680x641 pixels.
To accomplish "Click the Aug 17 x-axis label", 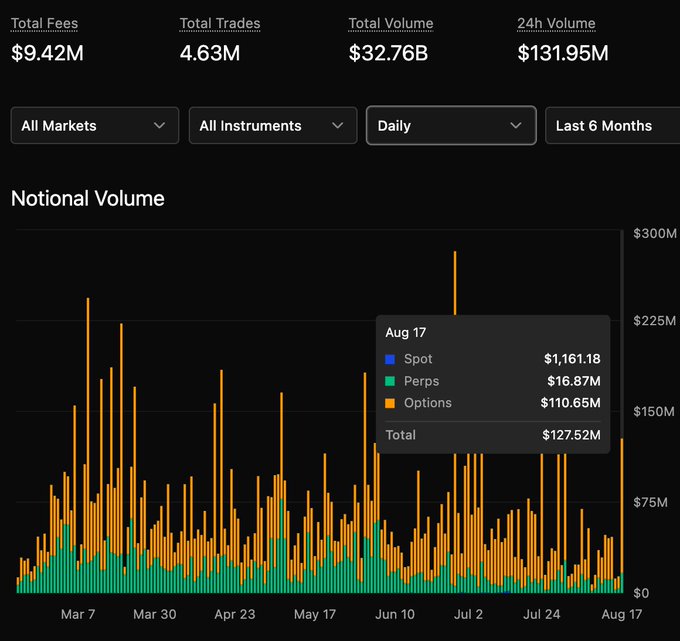I will 621,614.
